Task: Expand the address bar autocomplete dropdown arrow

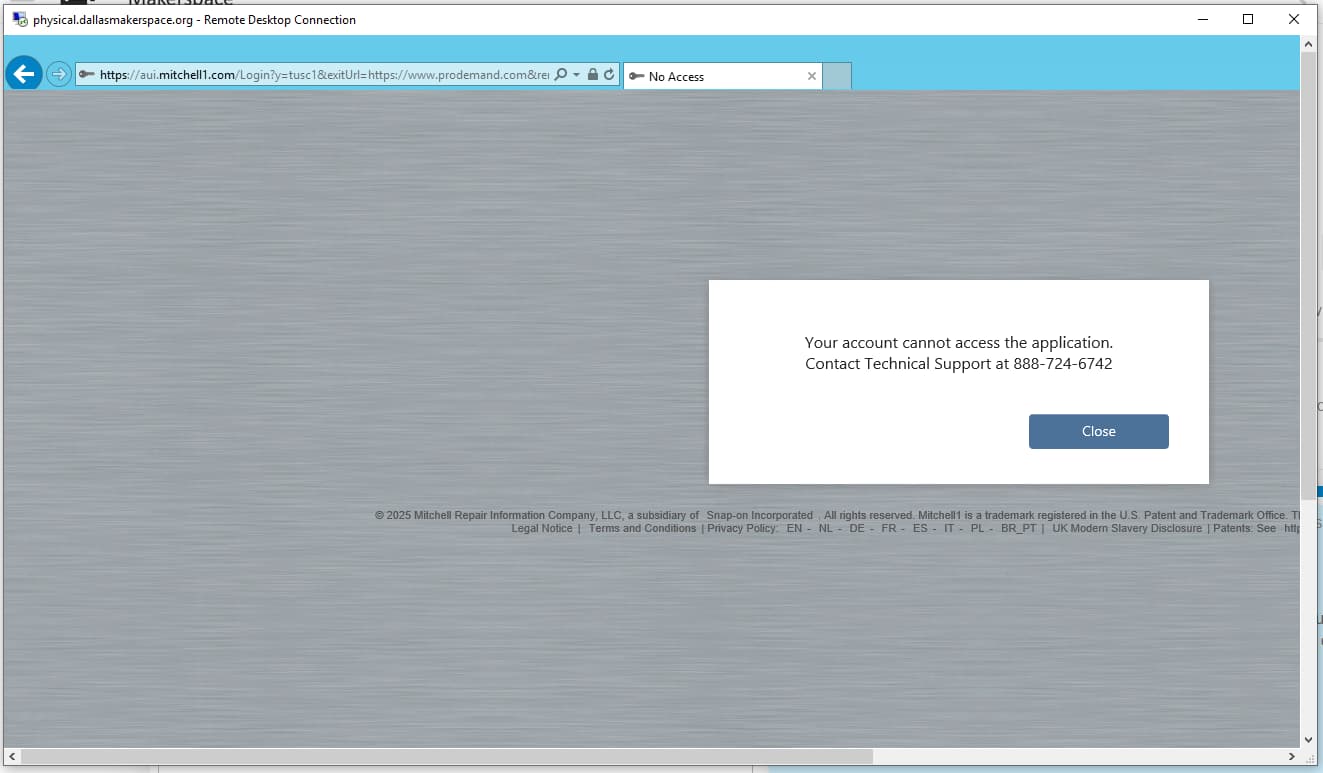Action: (x=577, y=75)
